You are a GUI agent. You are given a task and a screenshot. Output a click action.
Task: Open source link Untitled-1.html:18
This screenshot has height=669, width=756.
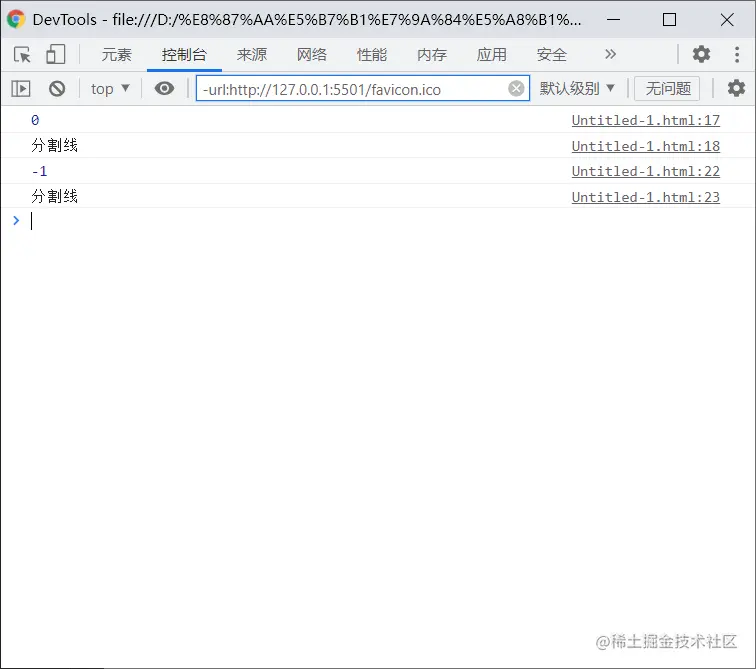tap(646, 146)
